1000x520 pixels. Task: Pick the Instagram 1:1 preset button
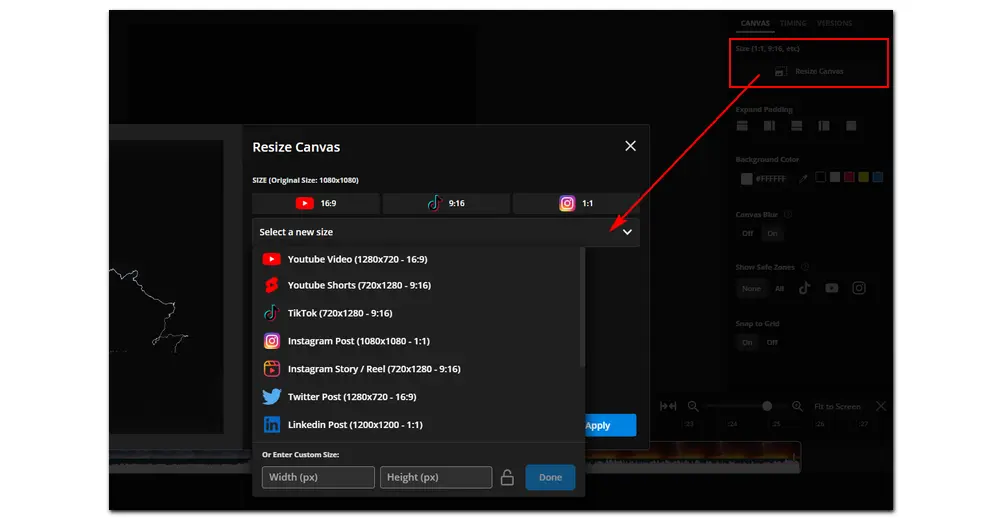point(576,204)
